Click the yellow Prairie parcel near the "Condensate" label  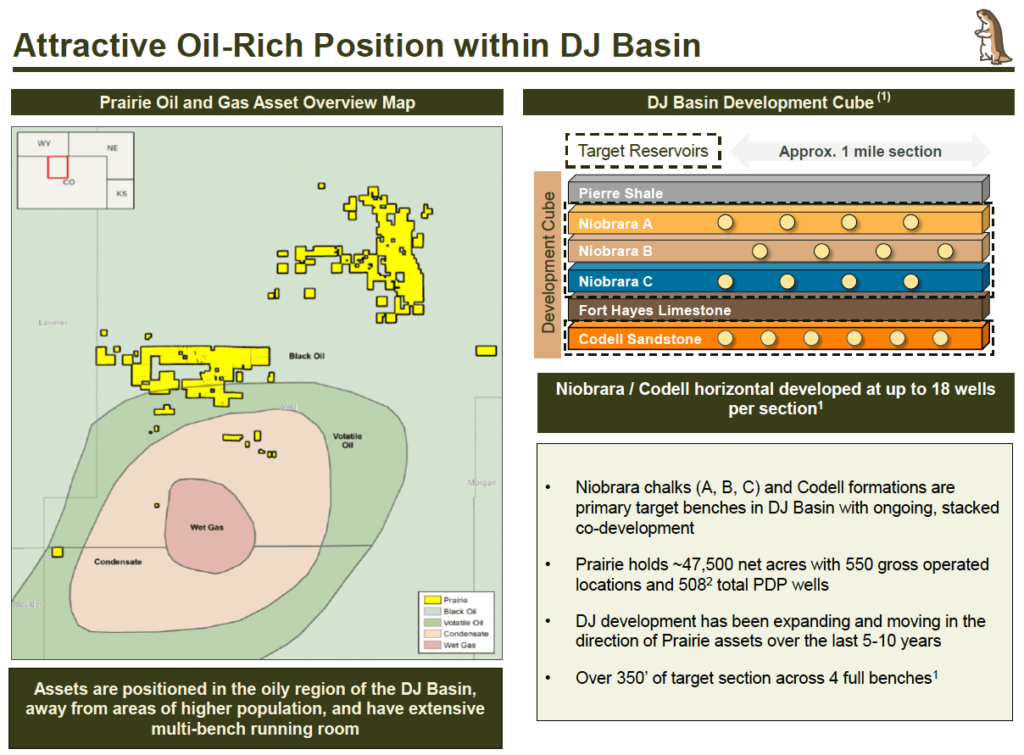pyautogui.click(x=57, y=553)
